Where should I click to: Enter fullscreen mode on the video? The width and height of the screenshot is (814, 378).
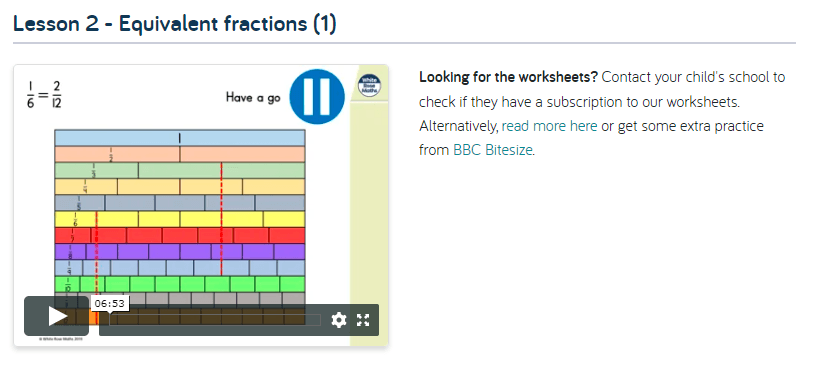point(363,320)
